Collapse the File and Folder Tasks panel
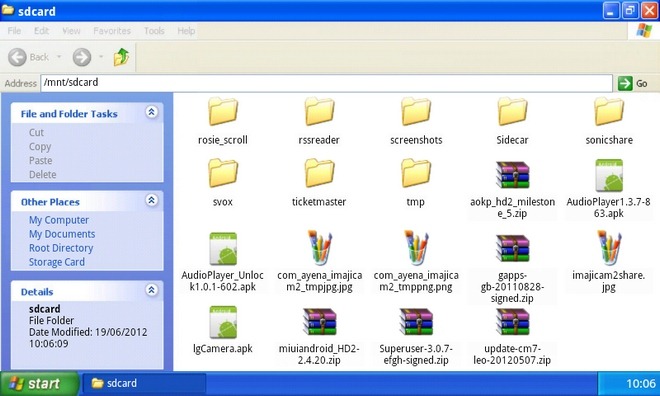The width and height of the screenshot is (660, 396). (152, 112)
